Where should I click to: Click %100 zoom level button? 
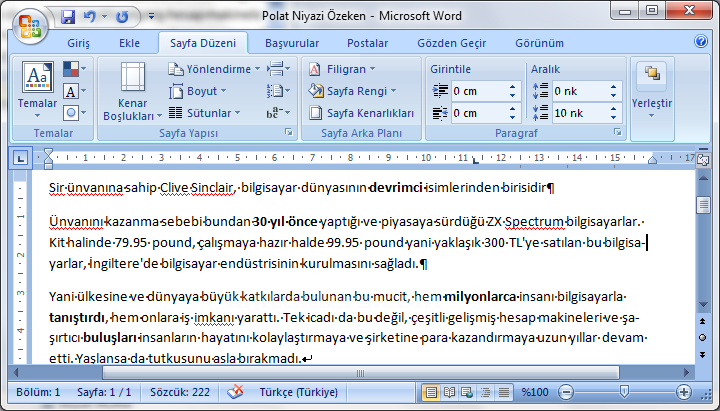click(535, 392)
